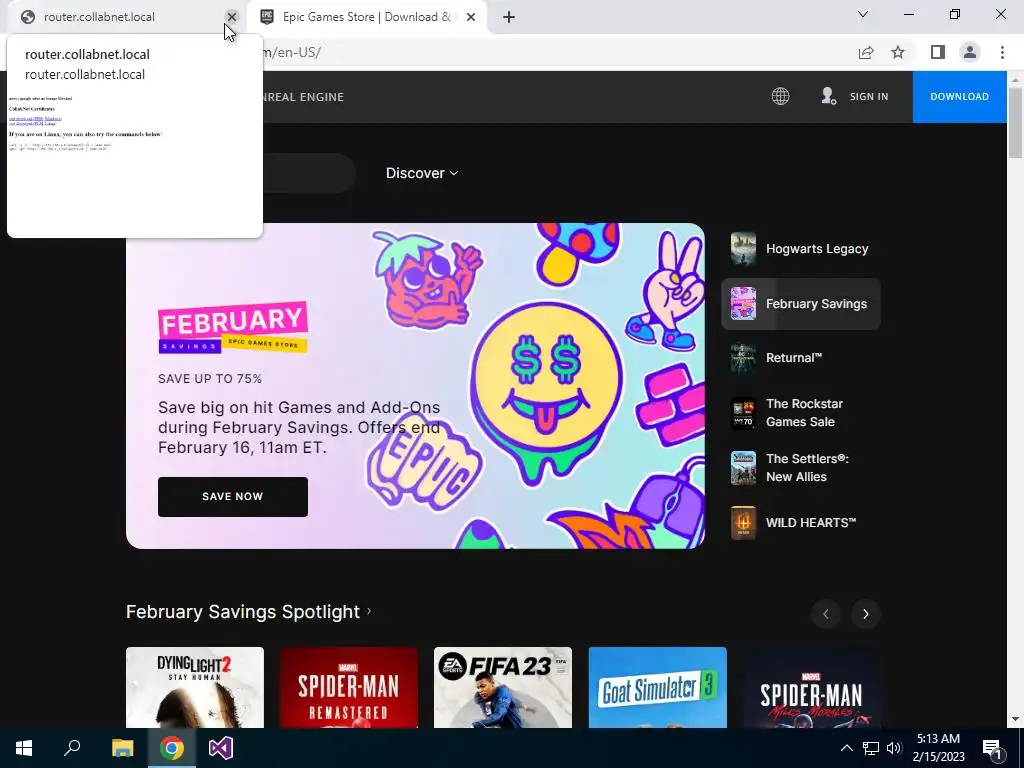The height and width of the screenshot is (768, 1024).
Task: Open the Goat Simulator 3 card
Action: (658, 687)
